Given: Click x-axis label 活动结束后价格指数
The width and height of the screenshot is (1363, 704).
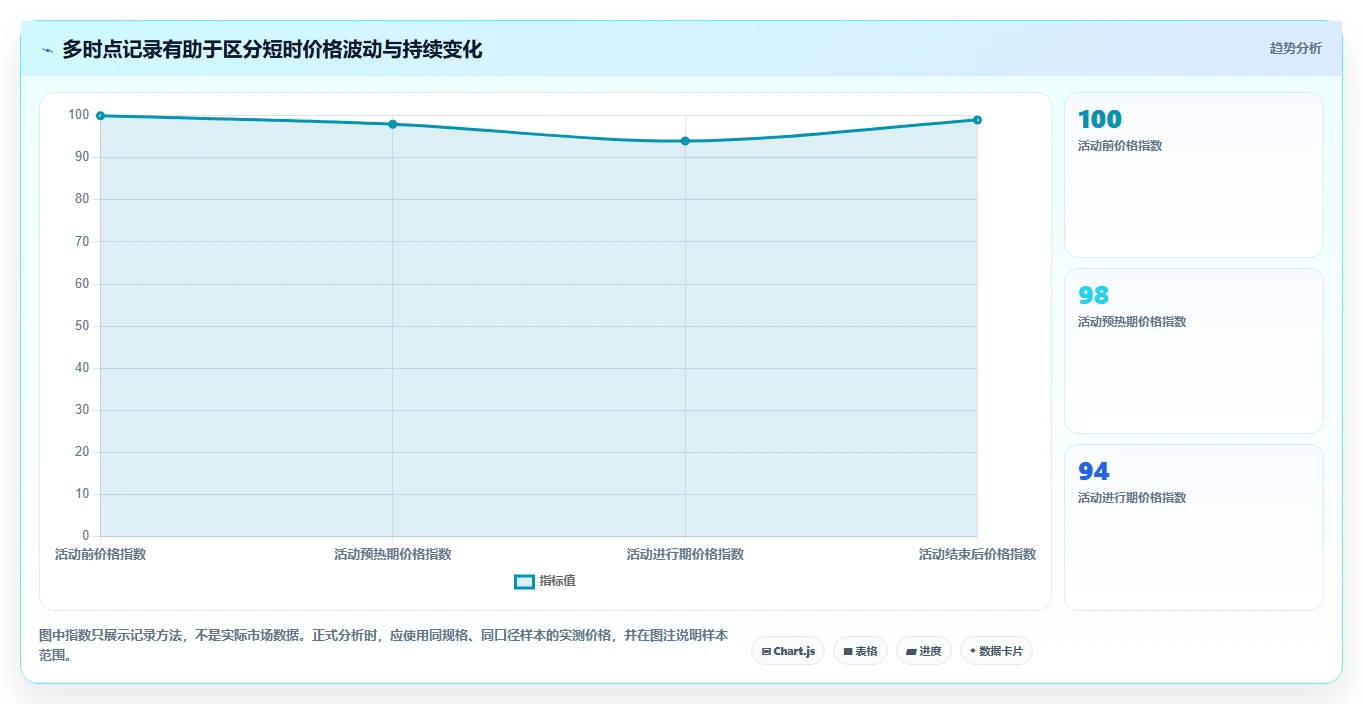Looking at the screenshot, I should 977,554.
